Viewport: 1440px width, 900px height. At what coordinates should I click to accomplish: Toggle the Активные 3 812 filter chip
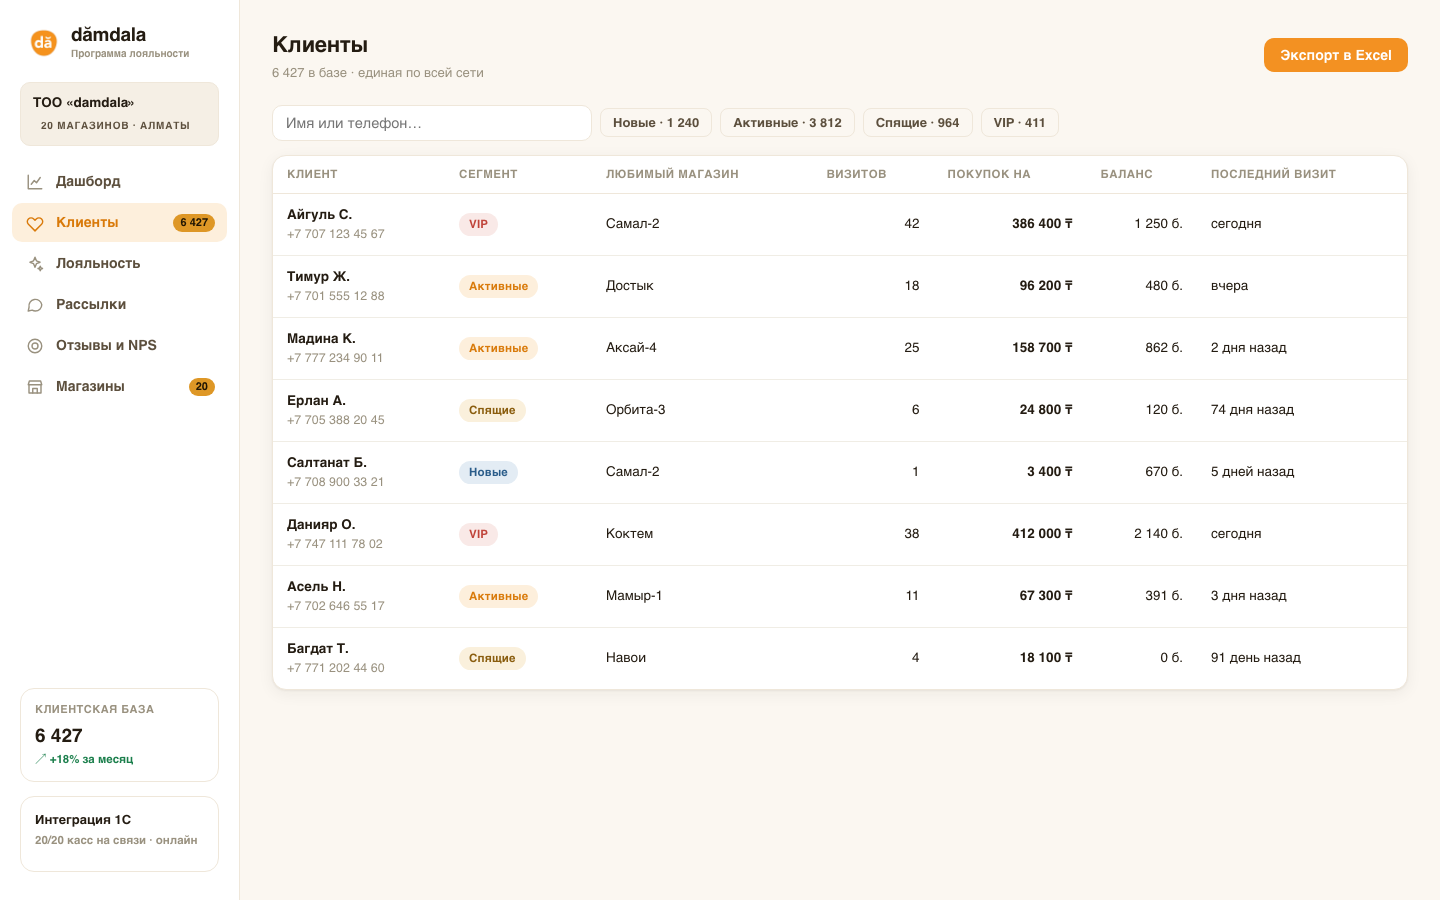(787, 123)
